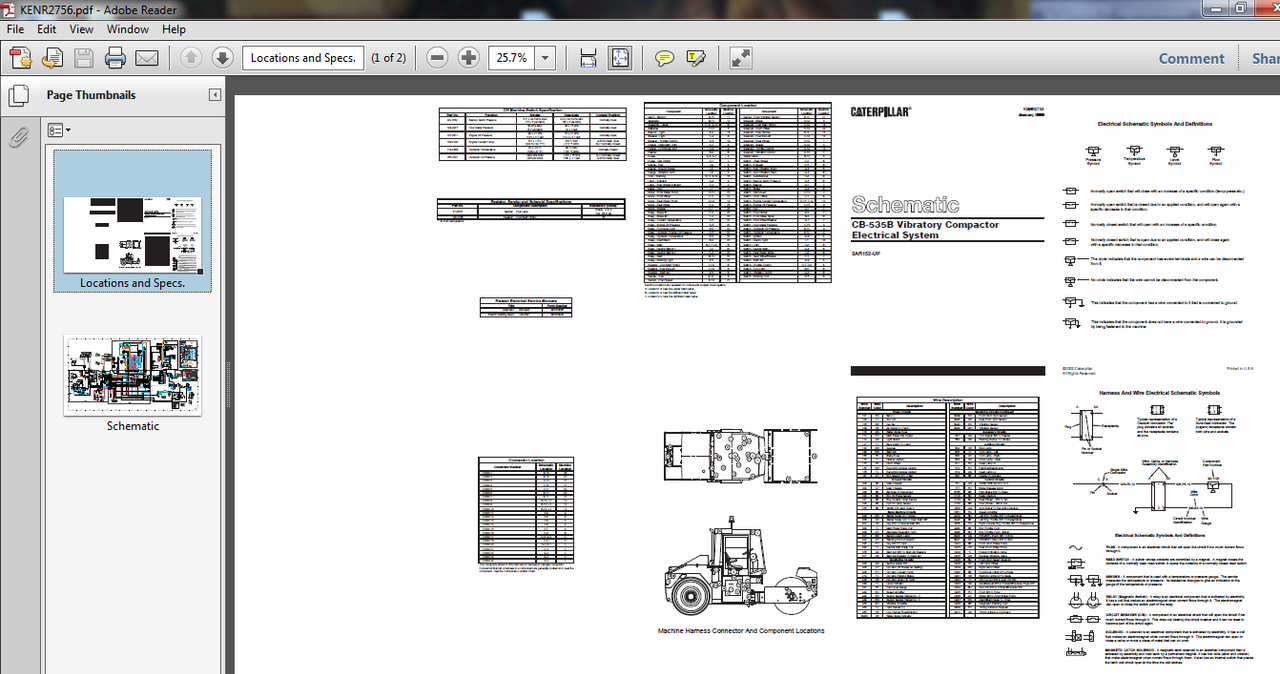Go to previous page arrow
The height and width of the screenshot is (674, 1280).
(191, 58)
